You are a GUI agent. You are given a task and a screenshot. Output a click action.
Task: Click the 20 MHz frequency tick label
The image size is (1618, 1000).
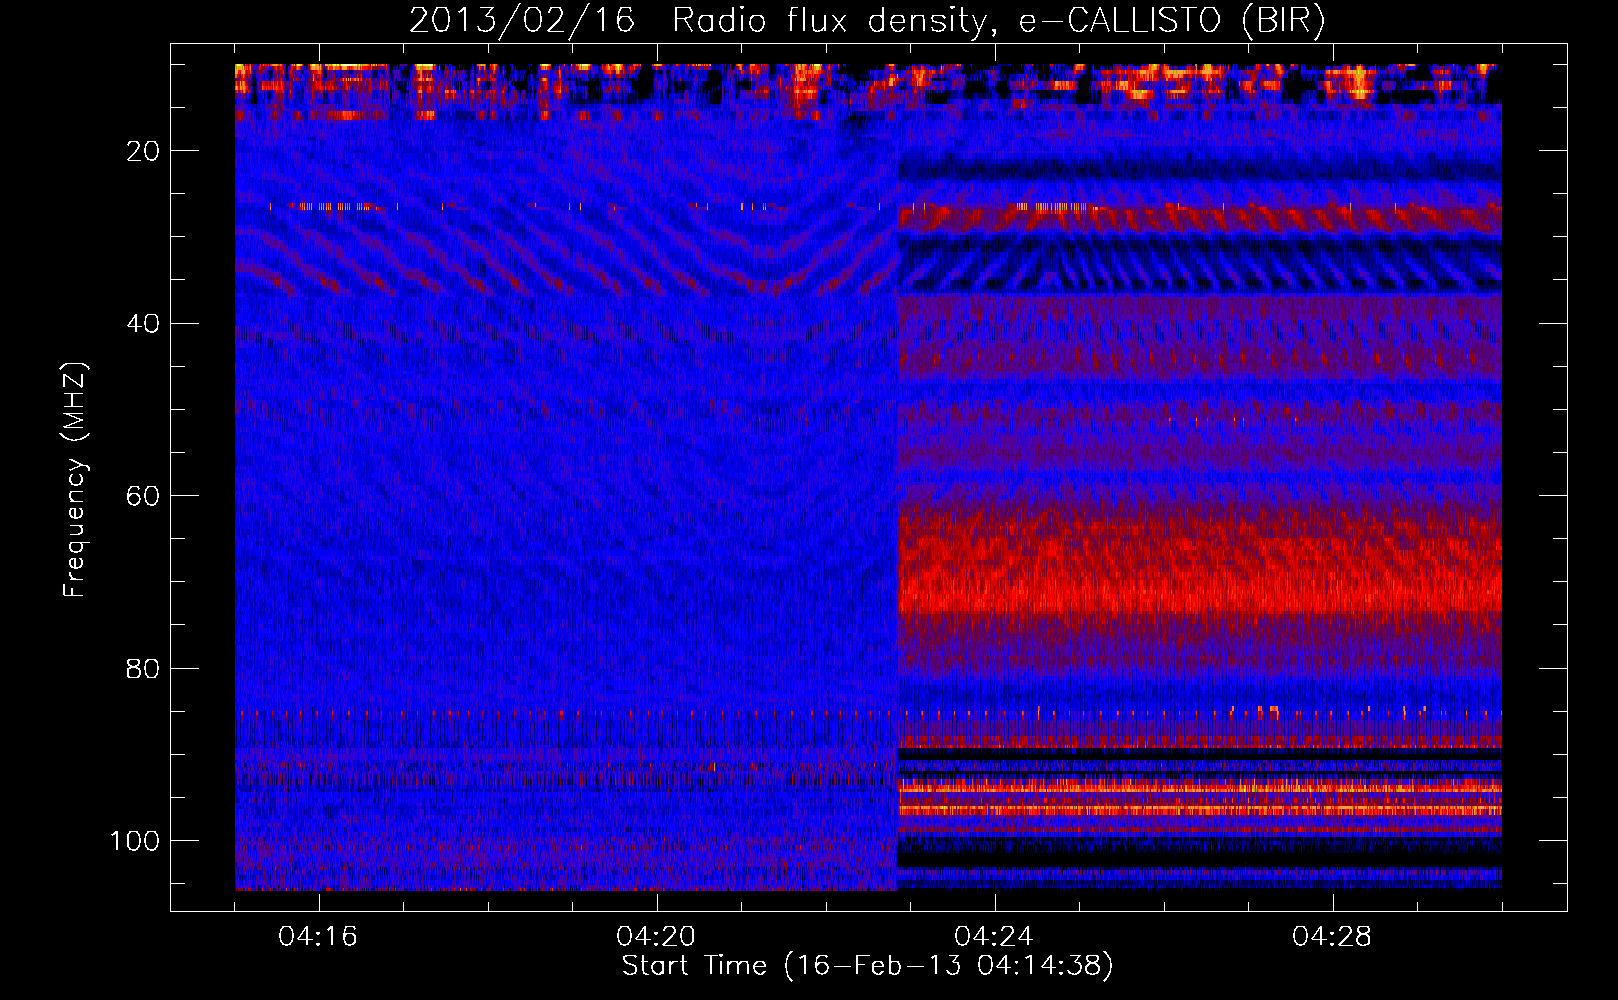[x=144, y=151]
